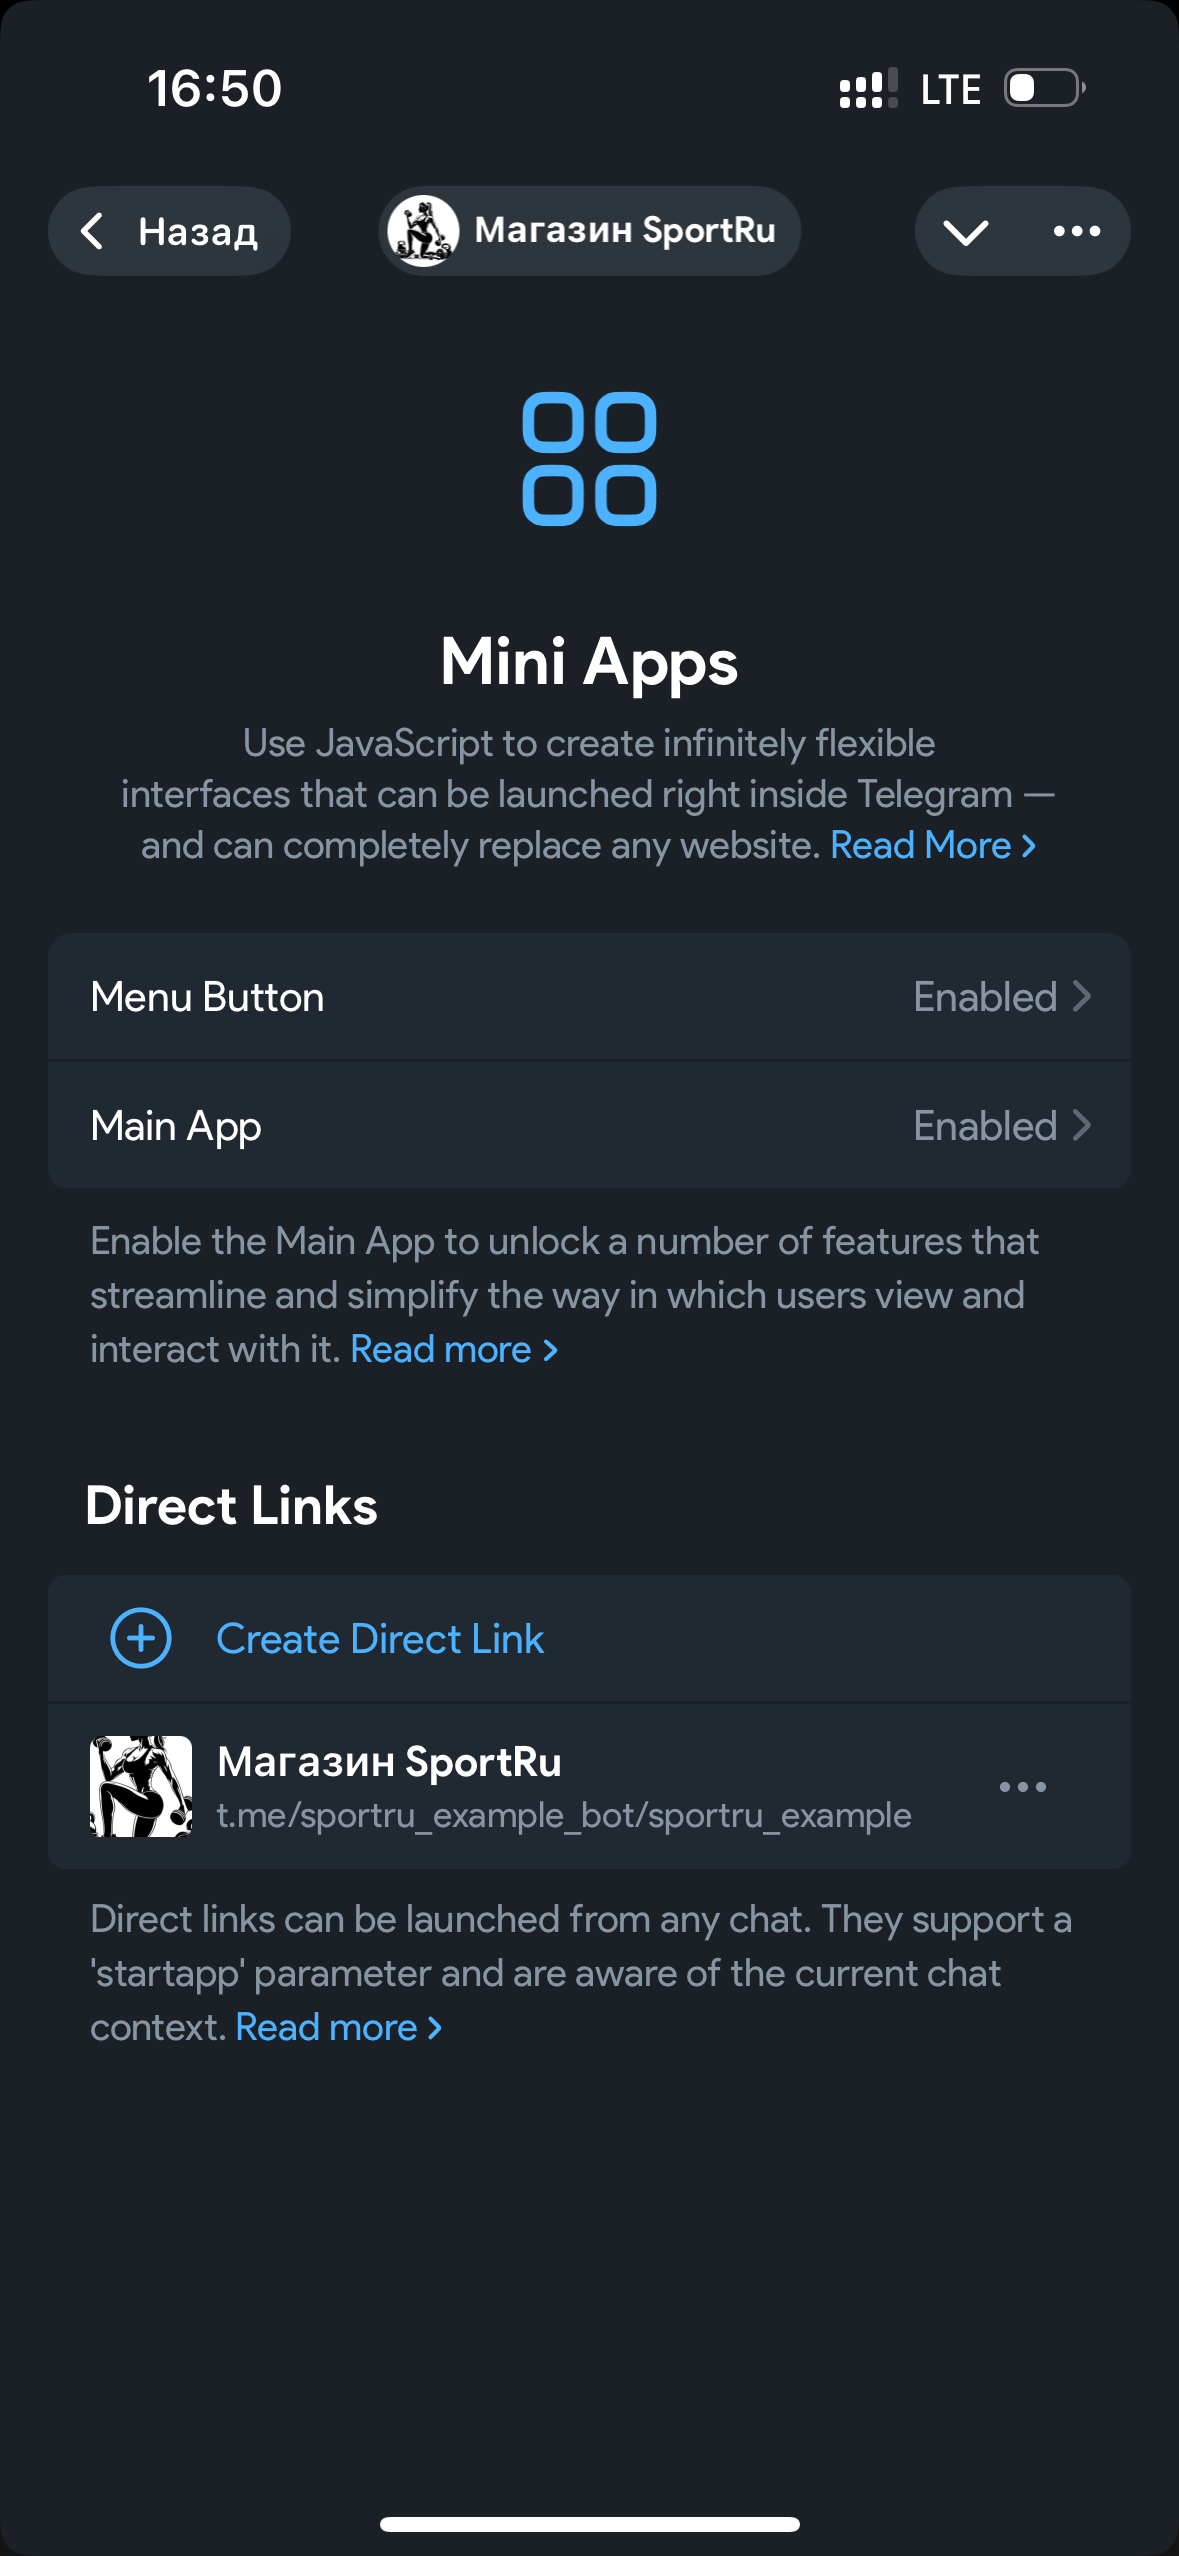Select the t.me/sportru_example_bot direct link row
The height and width of the screenshot is (2556, 1179).
564,1815
